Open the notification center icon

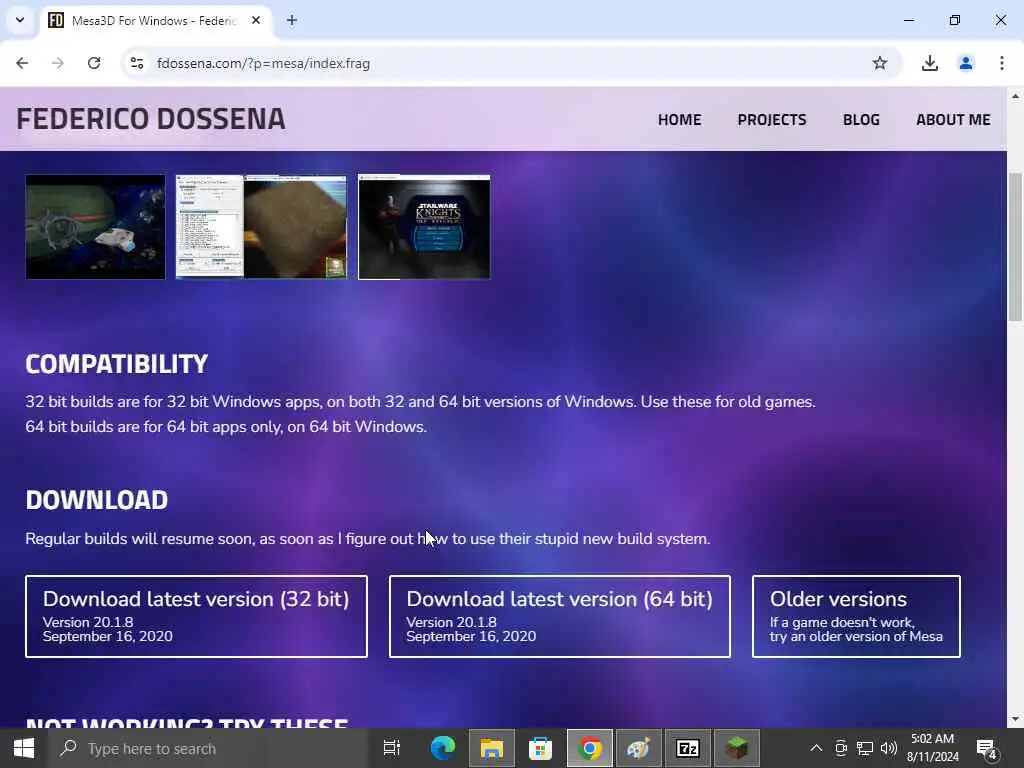pyautogui.click(x=985, y=748)
